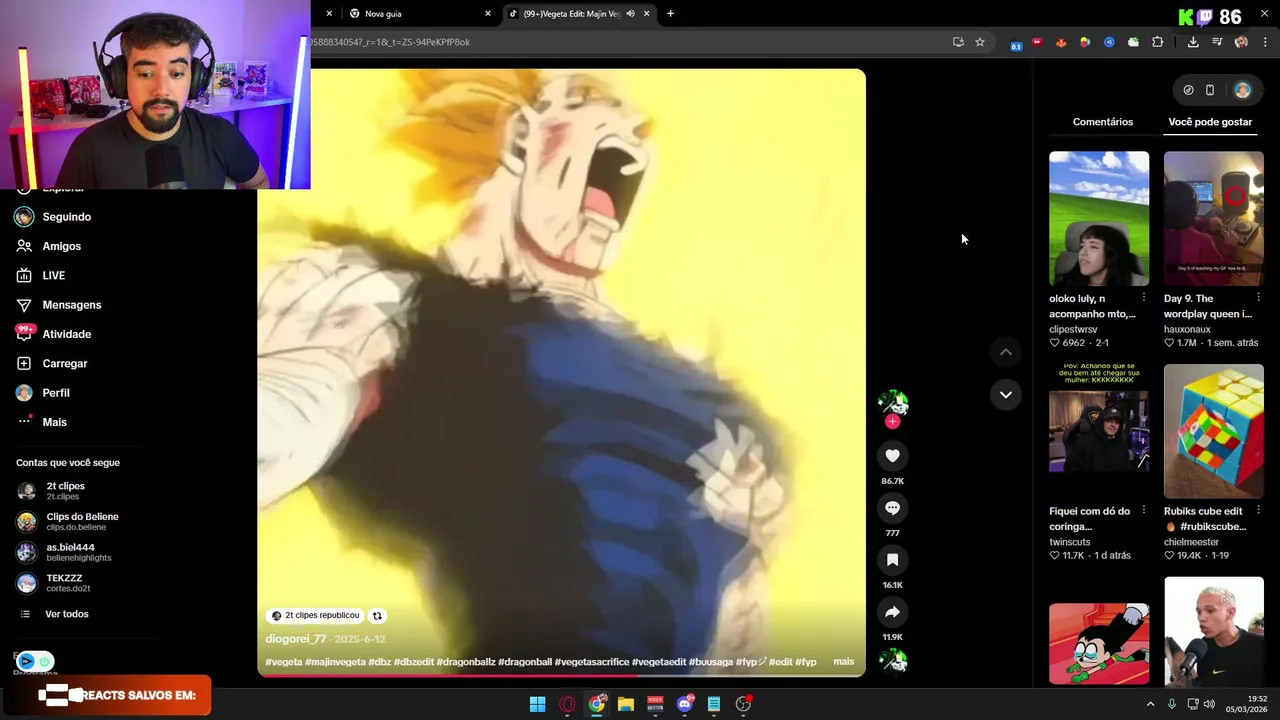Open a new browser tab with plus
Screen dimensions: 1280x720
[x=670, y=14]
